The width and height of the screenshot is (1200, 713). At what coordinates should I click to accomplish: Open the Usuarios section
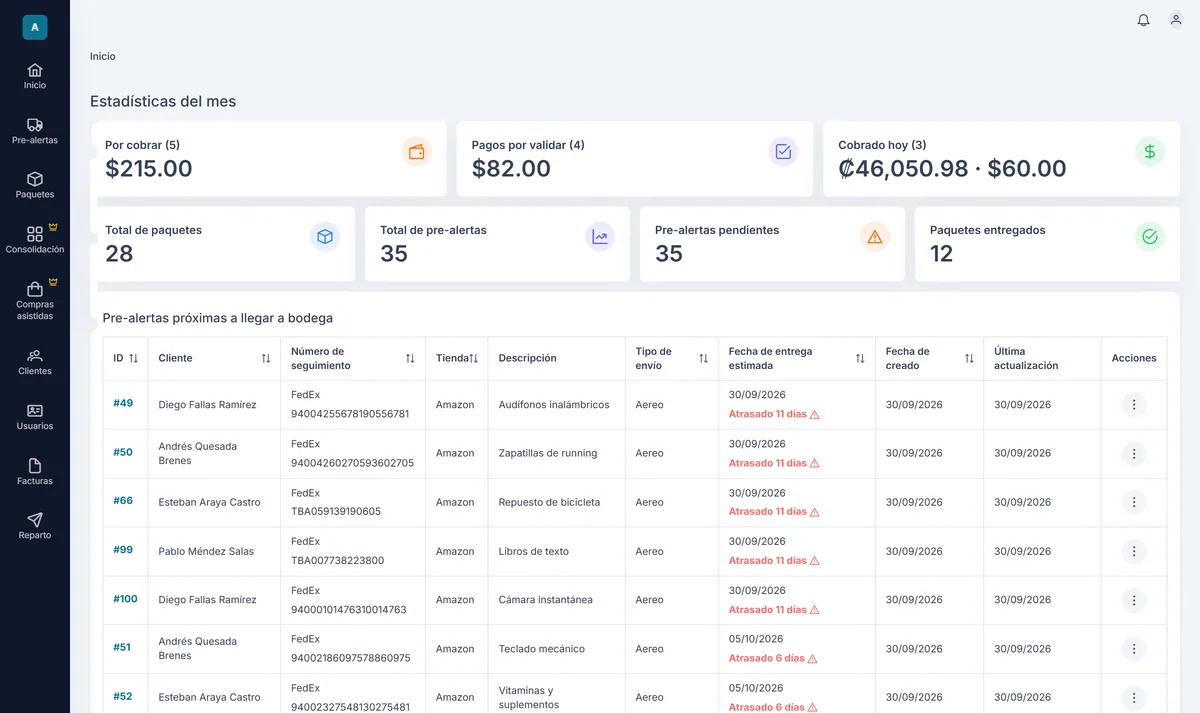coord(35,417)
